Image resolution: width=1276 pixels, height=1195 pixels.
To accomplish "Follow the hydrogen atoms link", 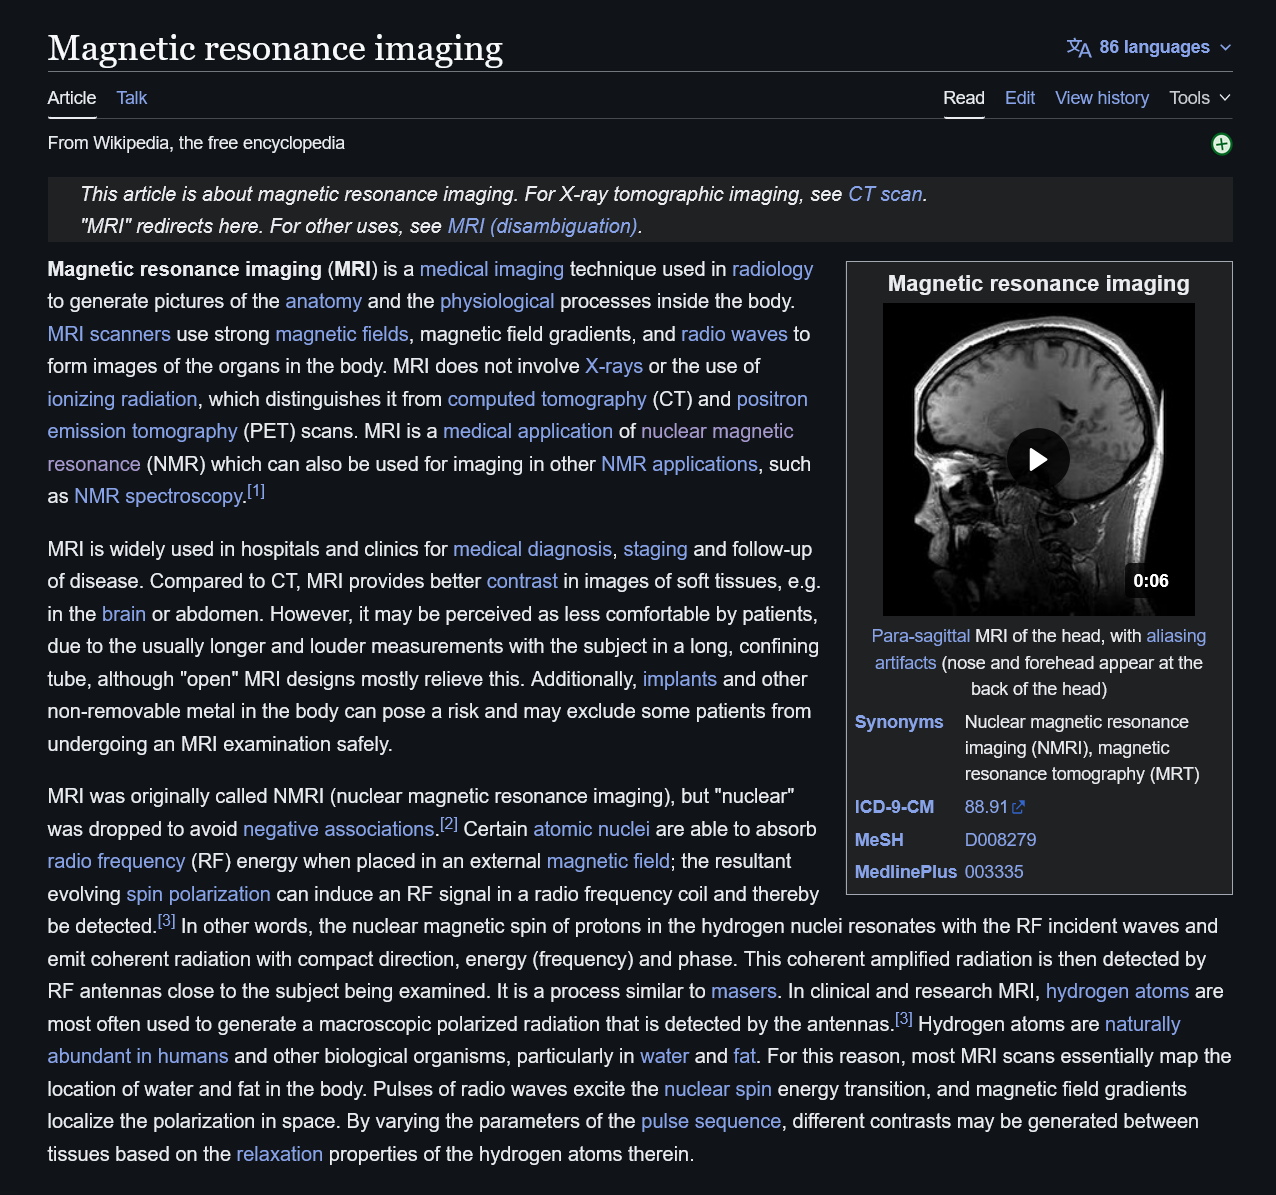I will click(x=1117, y=991).
